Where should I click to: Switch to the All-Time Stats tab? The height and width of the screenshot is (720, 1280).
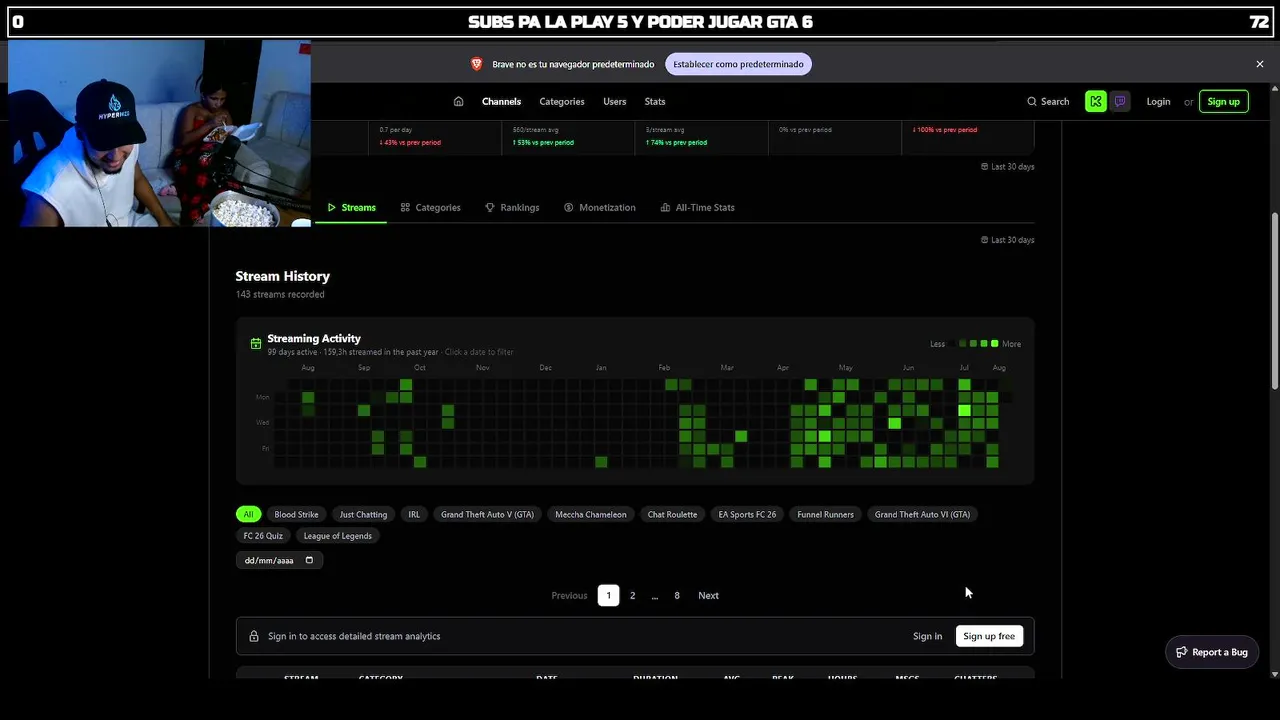[698, 208]
